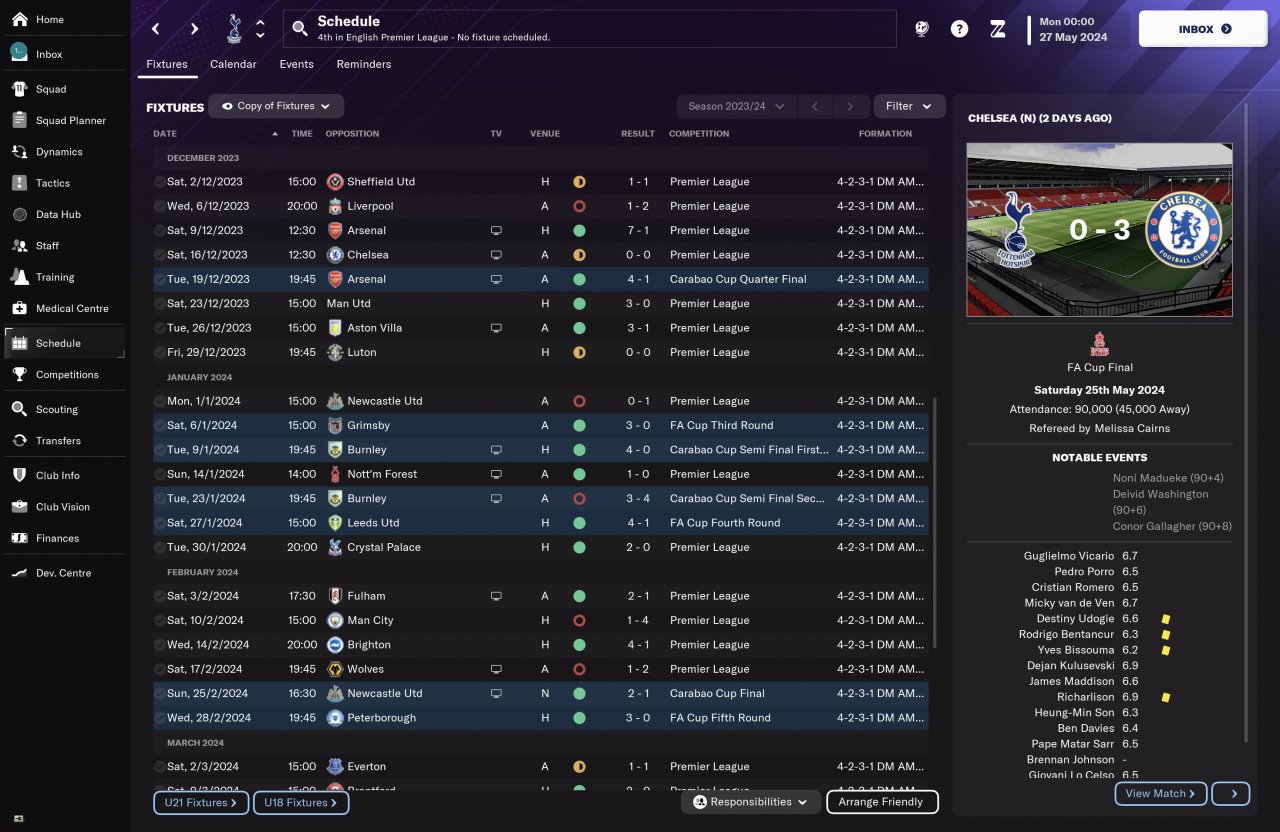Click the Liverpool club badge in fixtures
Screen dimensions: 1280x832
(335, 206)
